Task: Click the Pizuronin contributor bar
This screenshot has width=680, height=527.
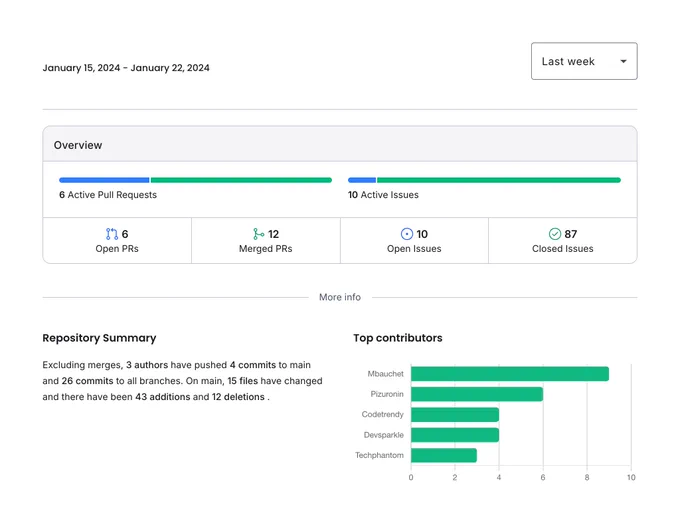Action: click(x=477, y=394)
